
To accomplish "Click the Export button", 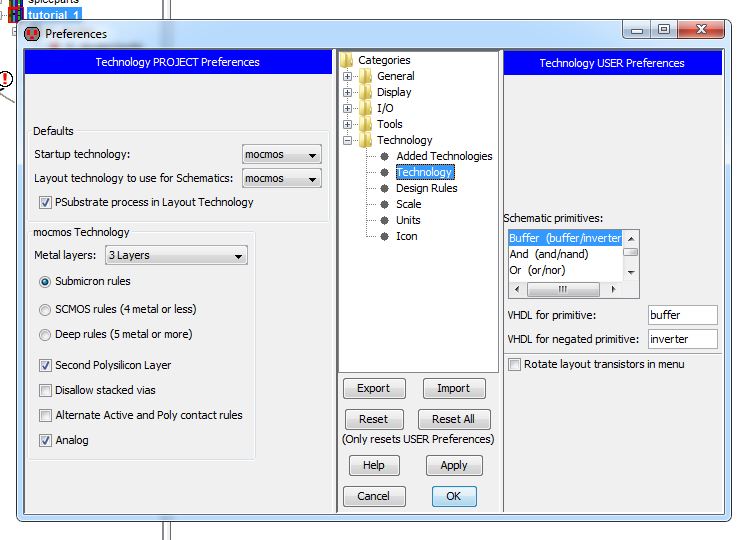I will point(374,389).
